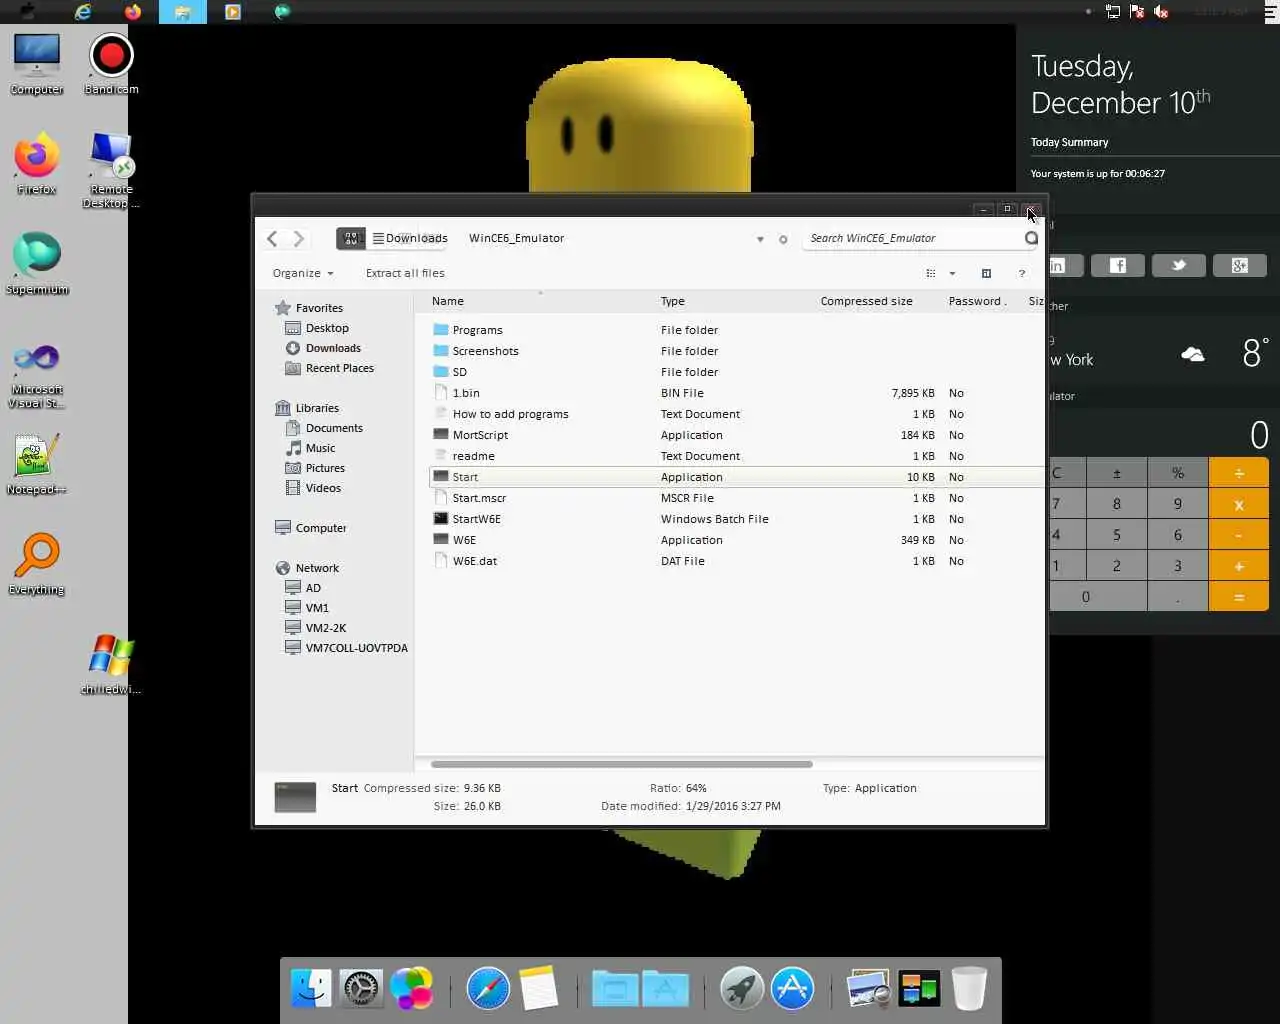Open the explorer help question mark

pos(1021,273)
